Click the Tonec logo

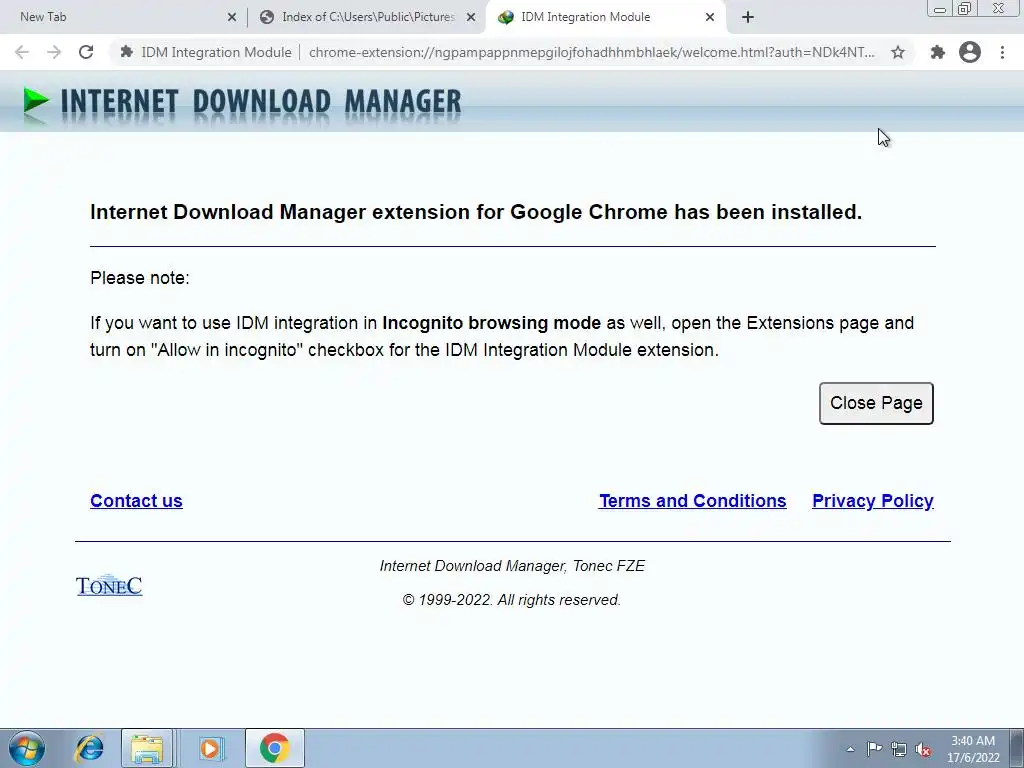[109, 585]
